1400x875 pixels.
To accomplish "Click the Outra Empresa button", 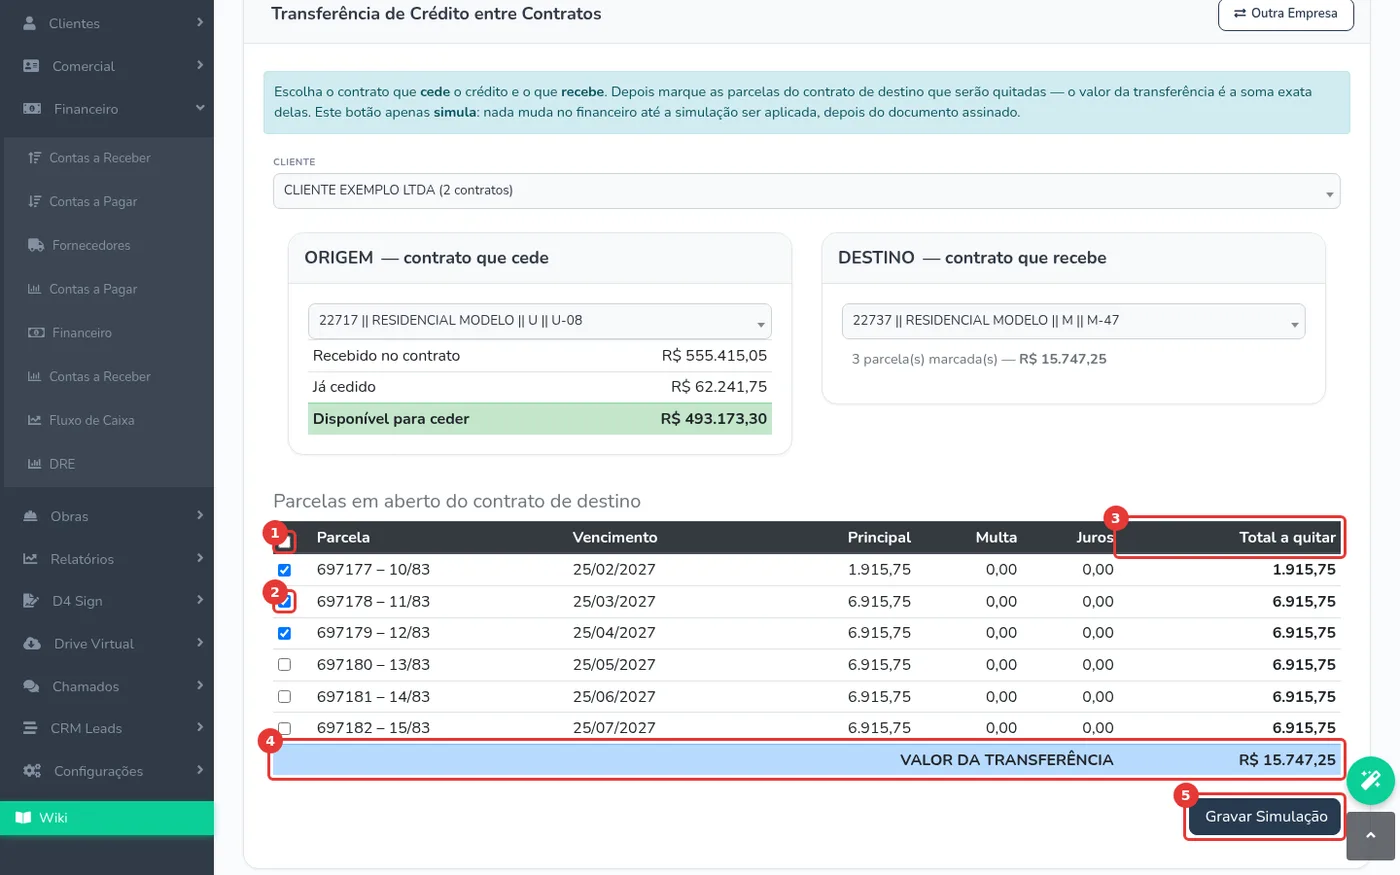I will click(1286, 14).
